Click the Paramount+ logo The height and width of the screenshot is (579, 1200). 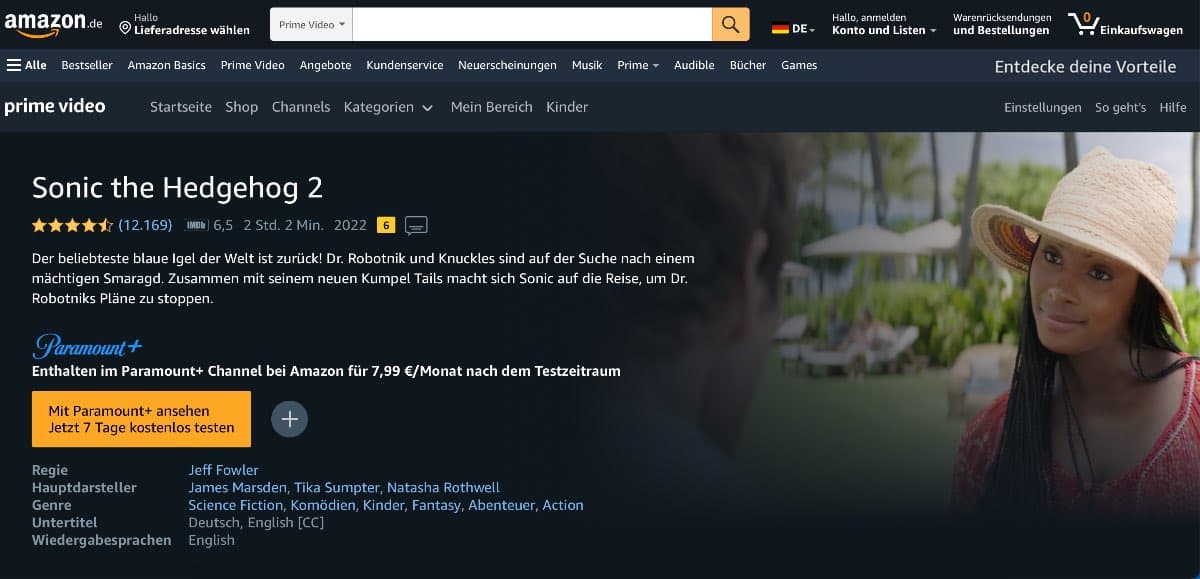(88, 346)
